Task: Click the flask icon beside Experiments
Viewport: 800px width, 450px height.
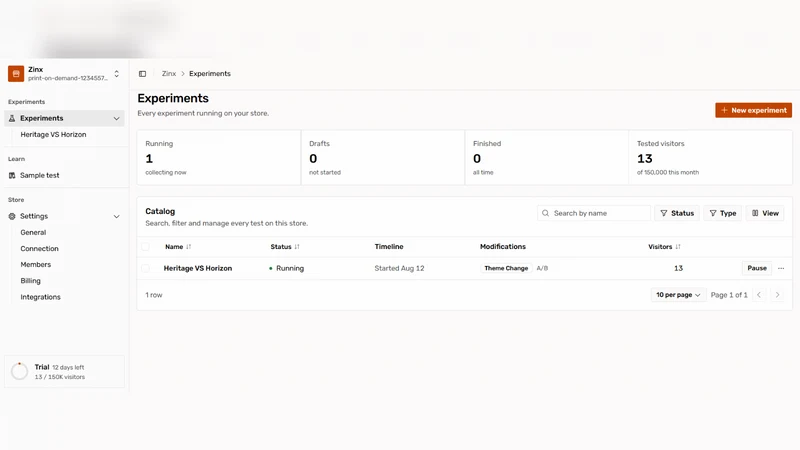Action: click(12, 118)
